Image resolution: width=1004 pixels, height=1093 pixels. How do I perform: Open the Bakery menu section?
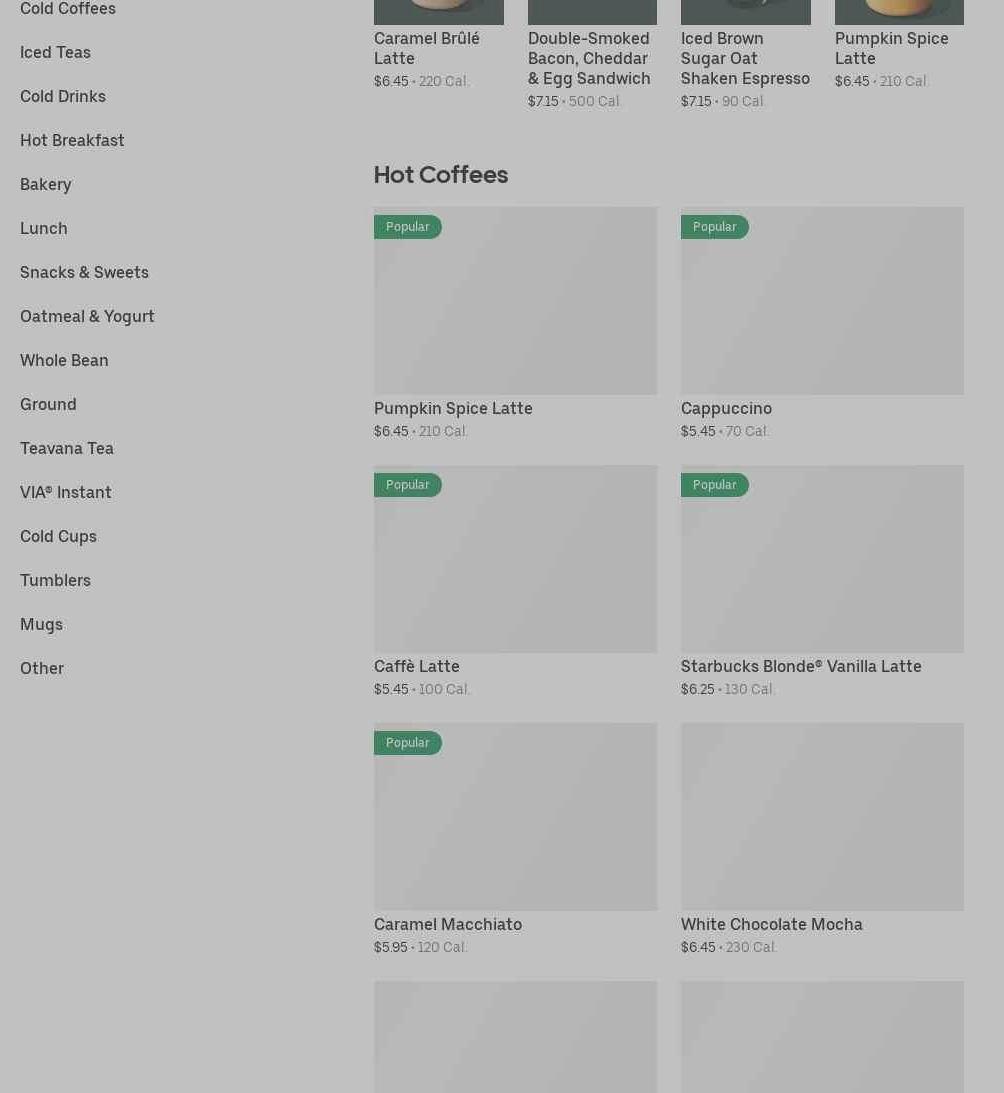click(x=45, y=184)
